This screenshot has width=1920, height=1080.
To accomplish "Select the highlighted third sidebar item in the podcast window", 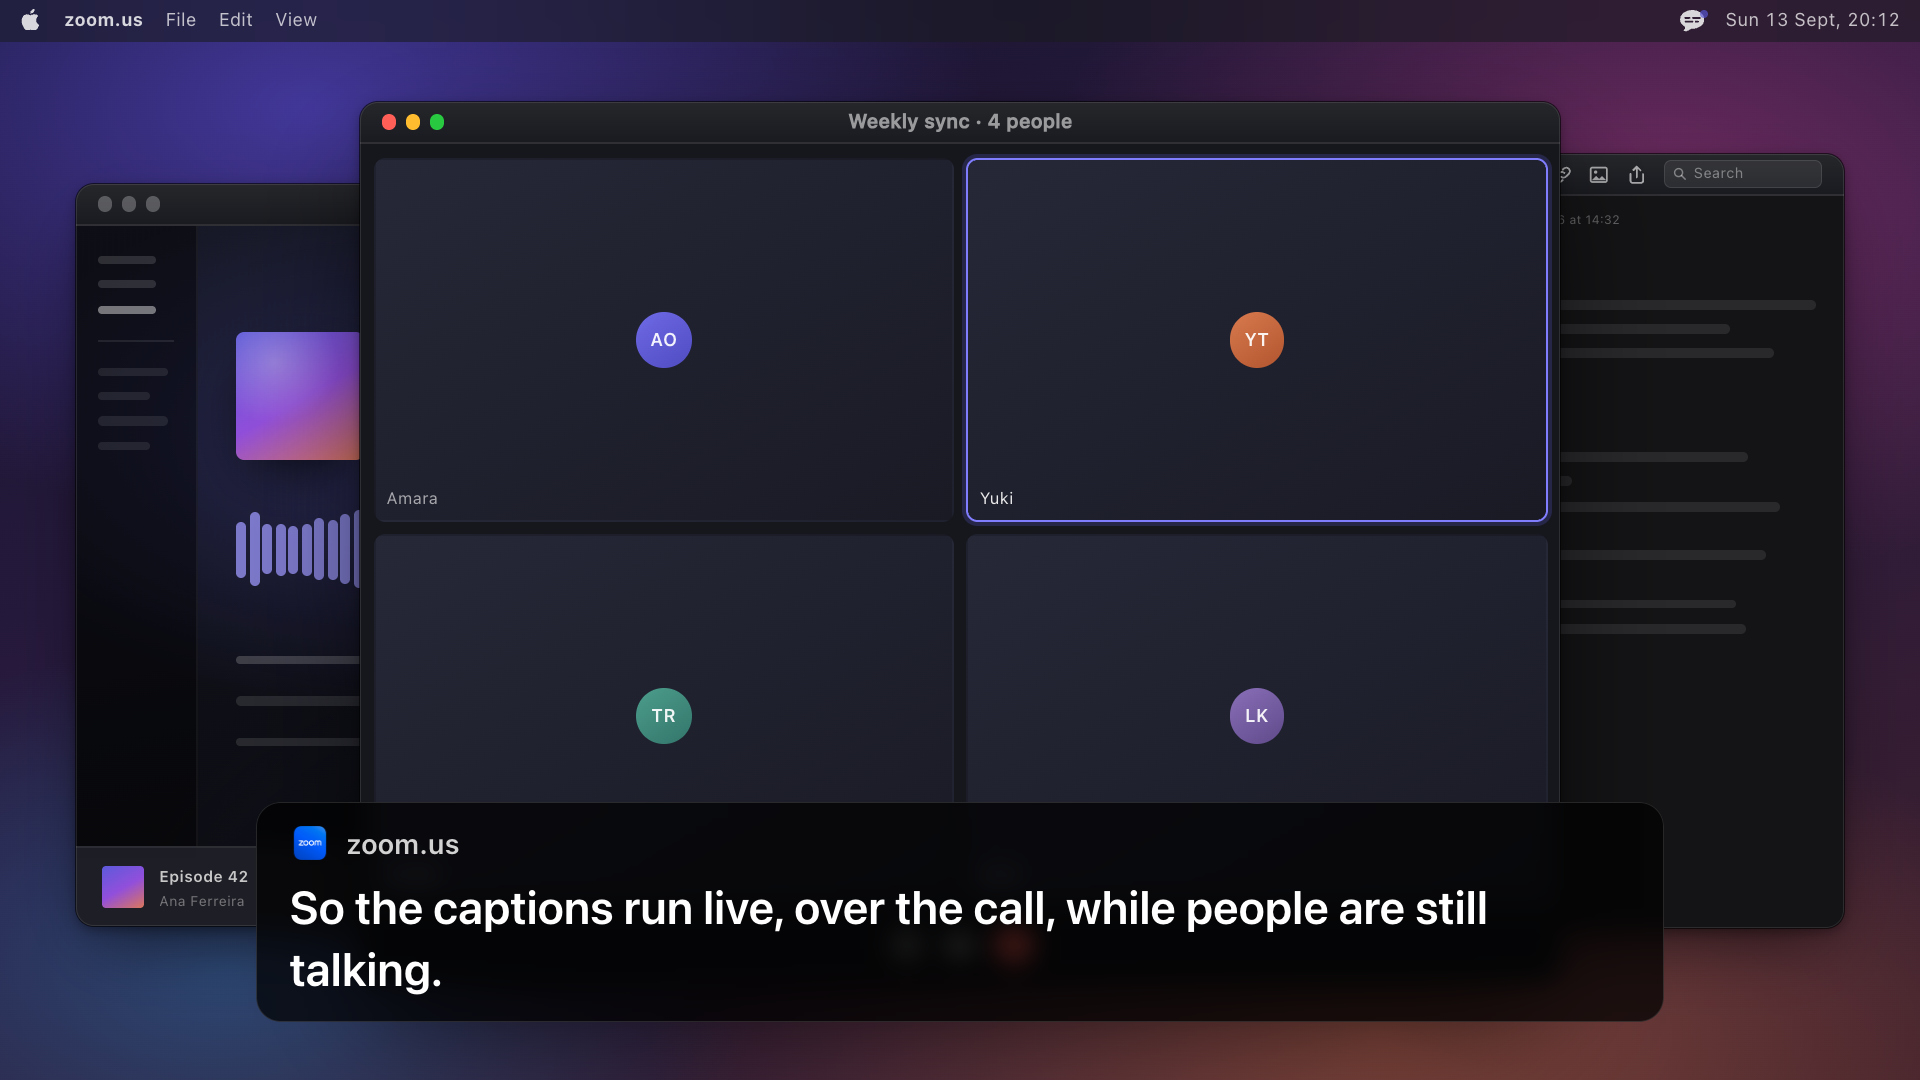I will (127, 310).
